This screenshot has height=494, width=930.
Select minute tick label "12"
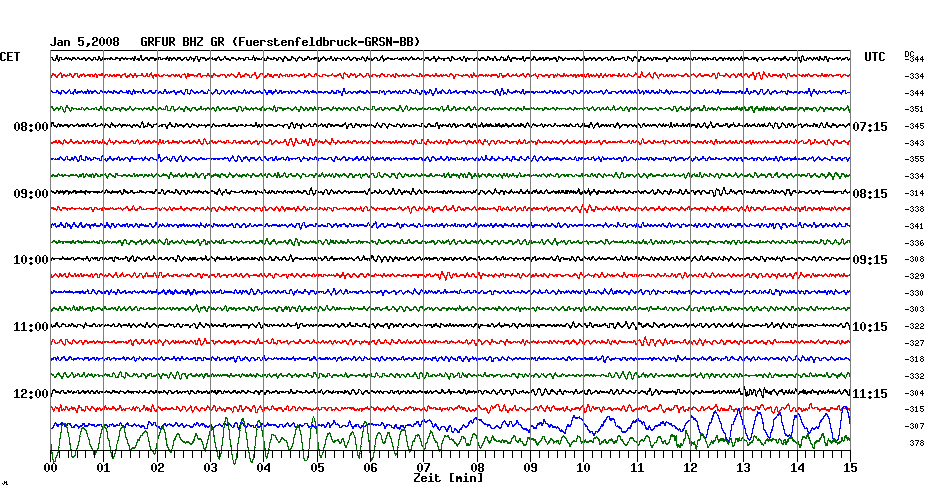(690, 467)
